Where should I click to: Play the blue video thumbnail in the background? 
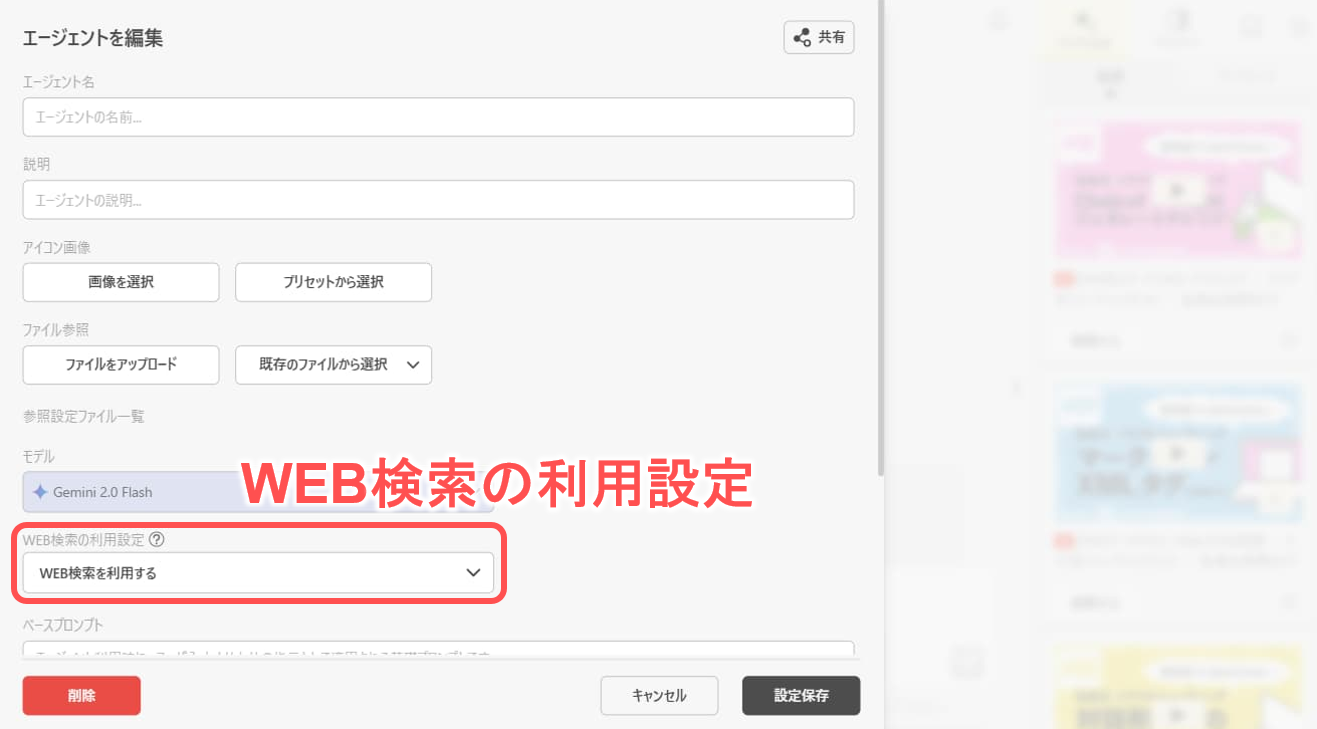(1176, 453)
